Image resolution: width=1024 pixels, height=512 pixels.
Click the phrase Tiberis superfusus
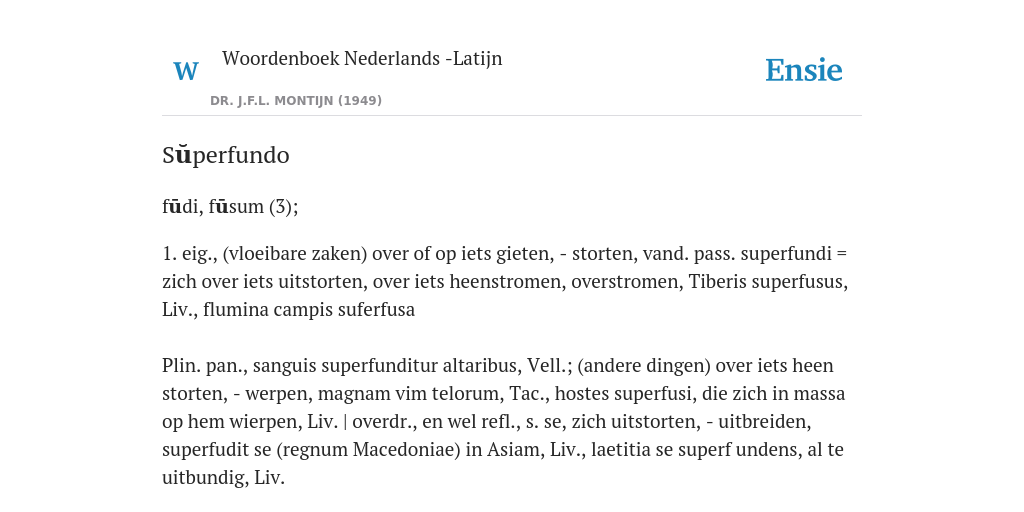(767, 281)
